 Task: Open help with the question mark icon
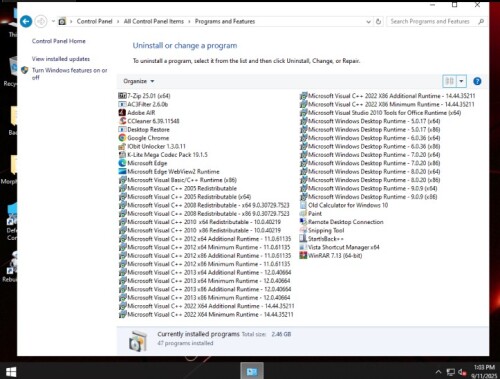[x=477, y=81]
